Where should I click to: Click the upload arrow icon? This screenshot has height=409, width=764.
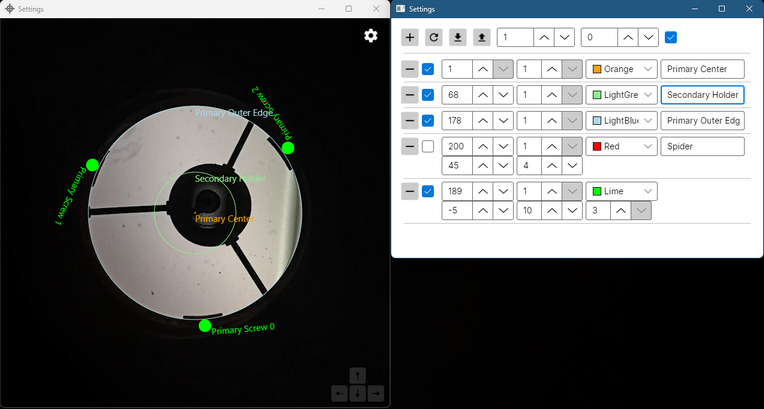(x=482, y=37)
